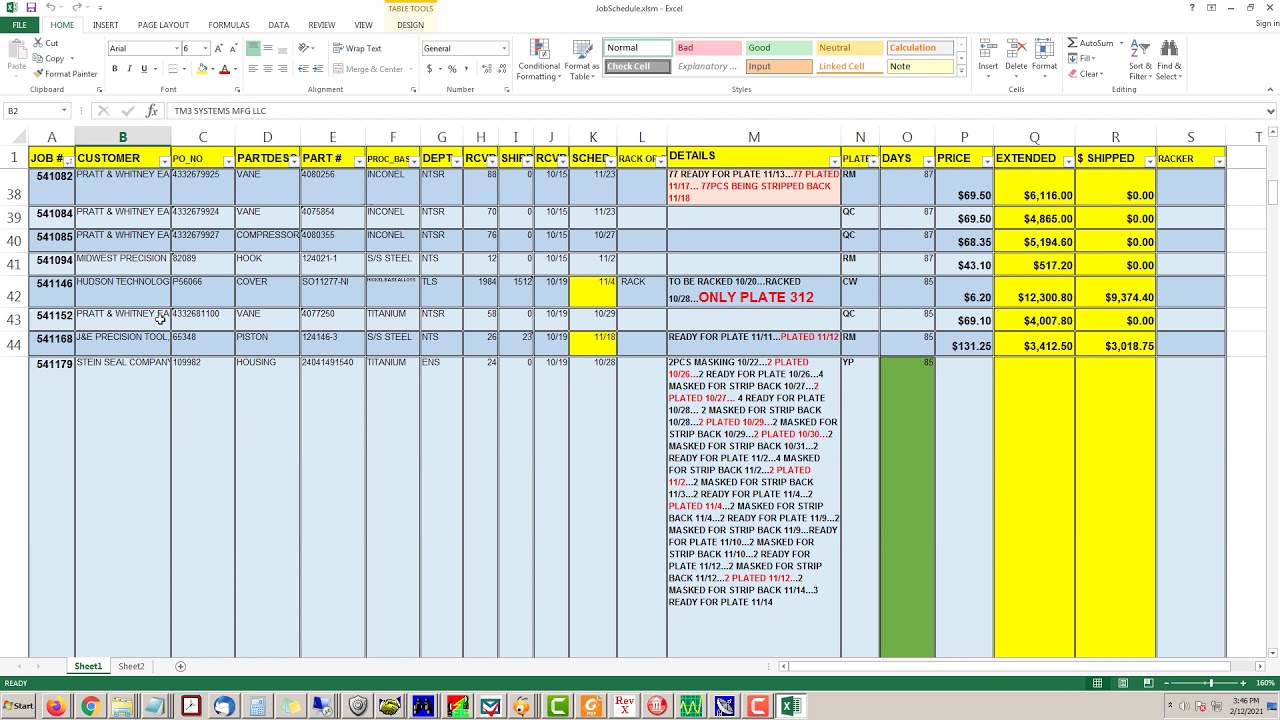The image size is (1280, 720).
Task: Click the Cut scissors icon
Action: [38, 43]
